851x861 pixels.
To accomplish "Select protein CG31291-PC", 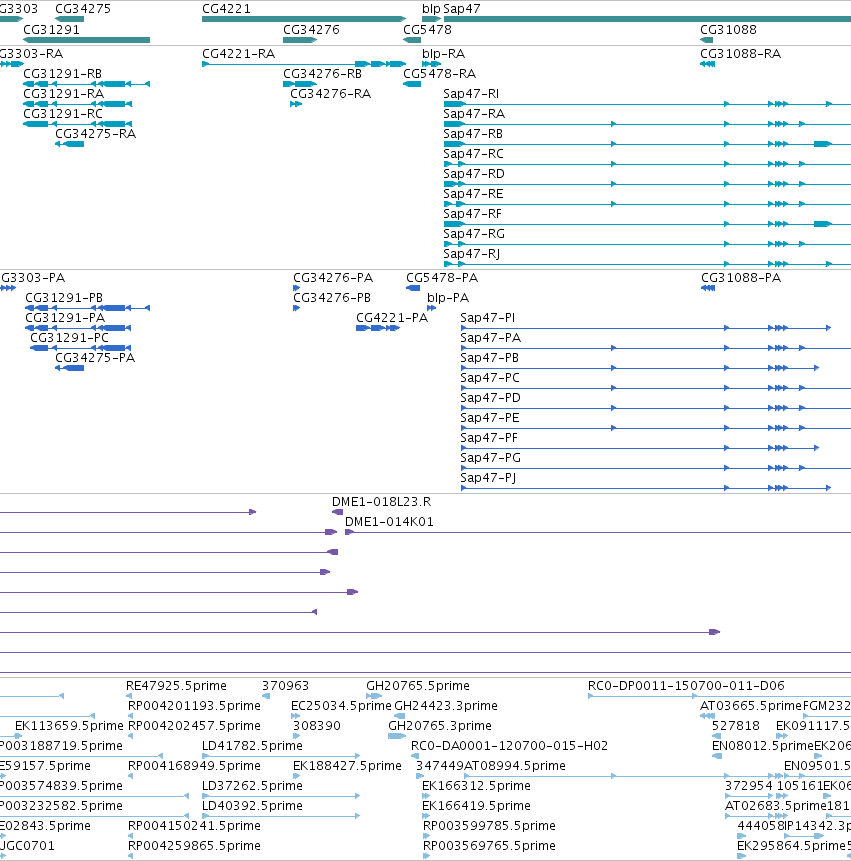I will pyautogui.click(x=81, y=348).
